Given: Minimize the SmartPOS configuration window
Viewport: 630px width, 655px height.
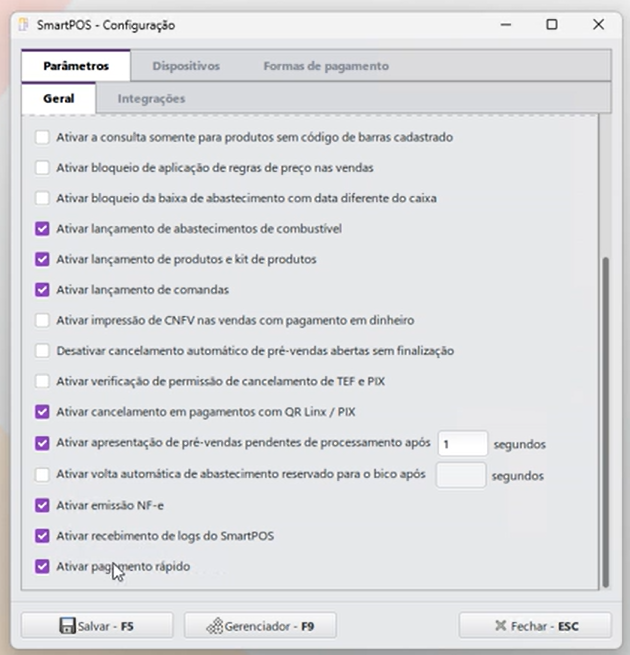Looking at the screenshot, I should (x=506, y=25).
